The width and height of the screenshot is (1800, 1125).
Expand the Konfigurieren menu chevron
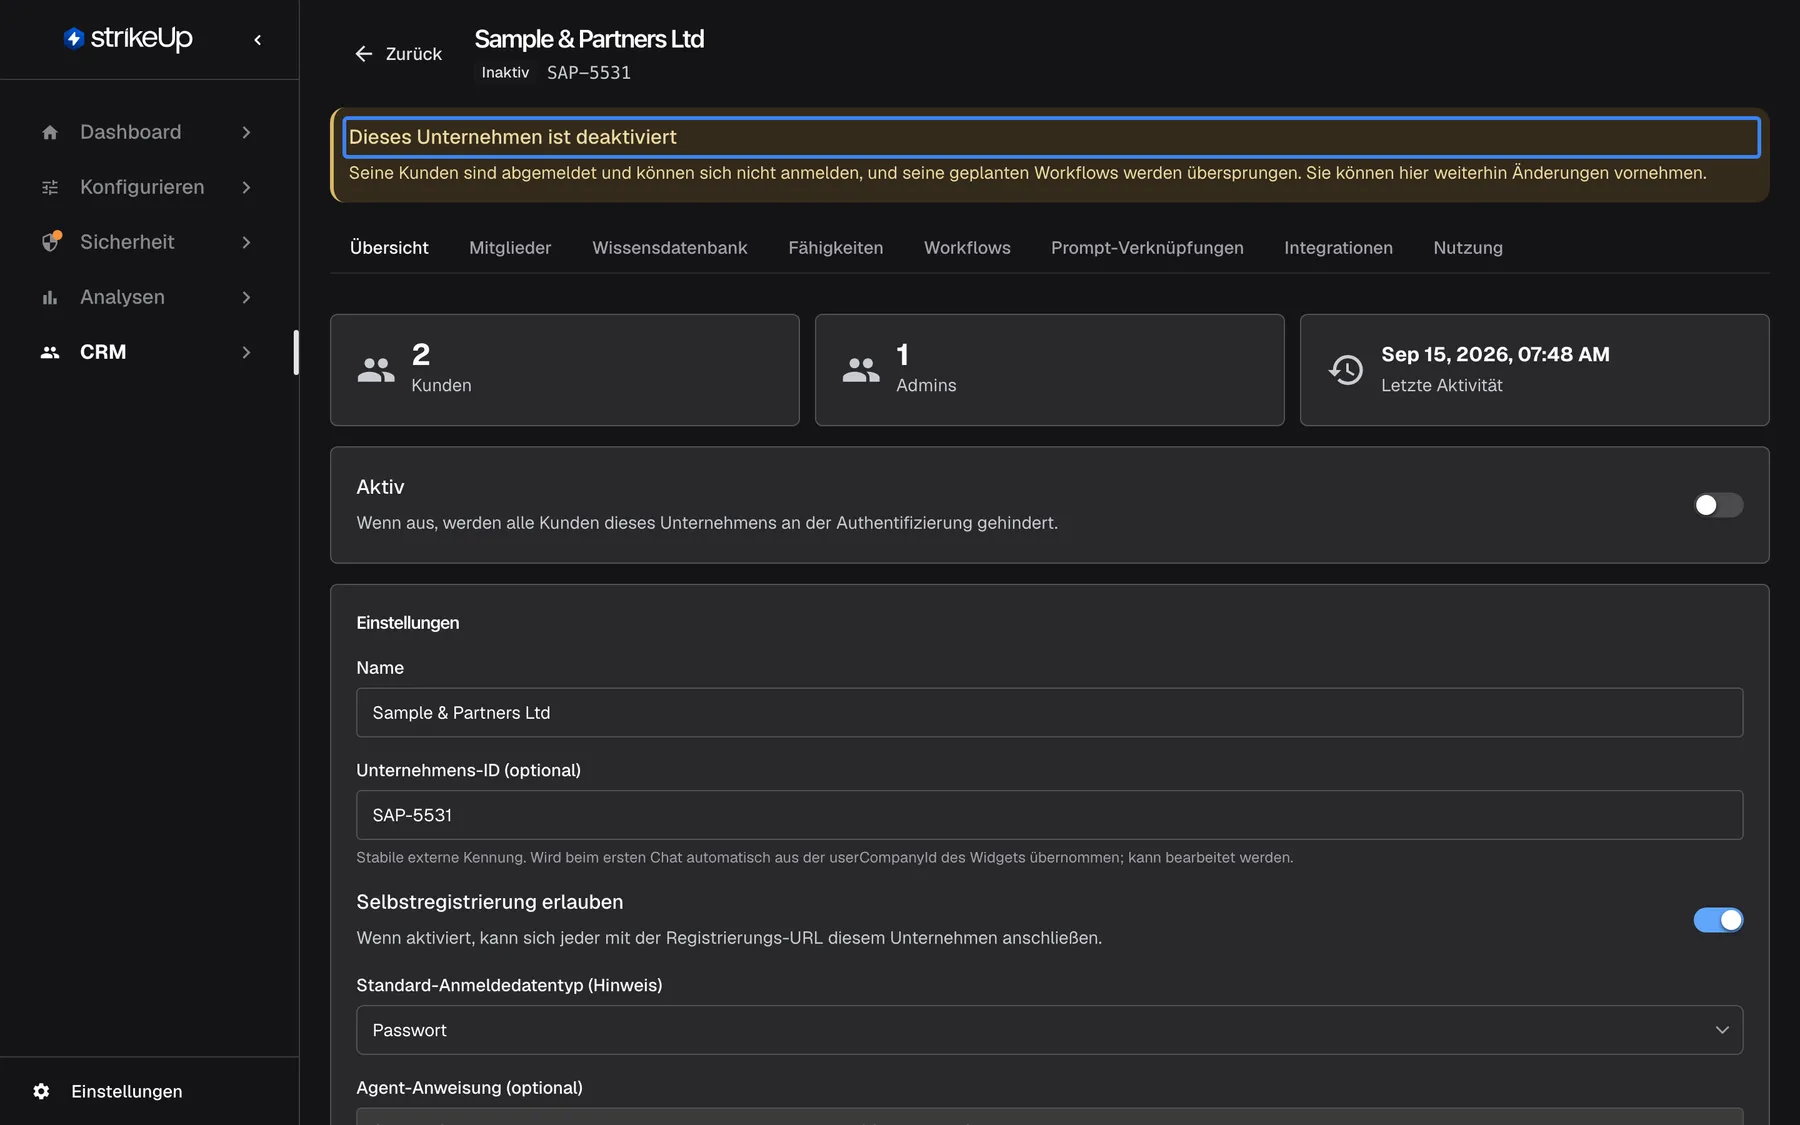click(x=246, y=187)
